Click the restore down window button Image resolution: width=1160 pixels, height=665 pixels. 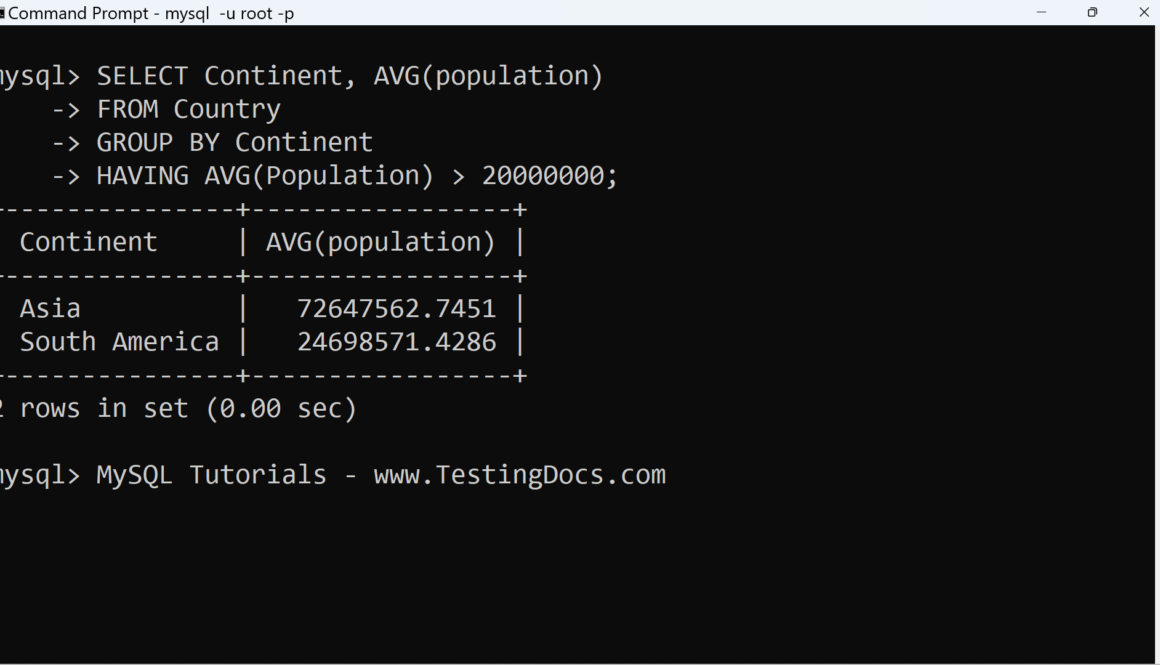coord(1092,13)
